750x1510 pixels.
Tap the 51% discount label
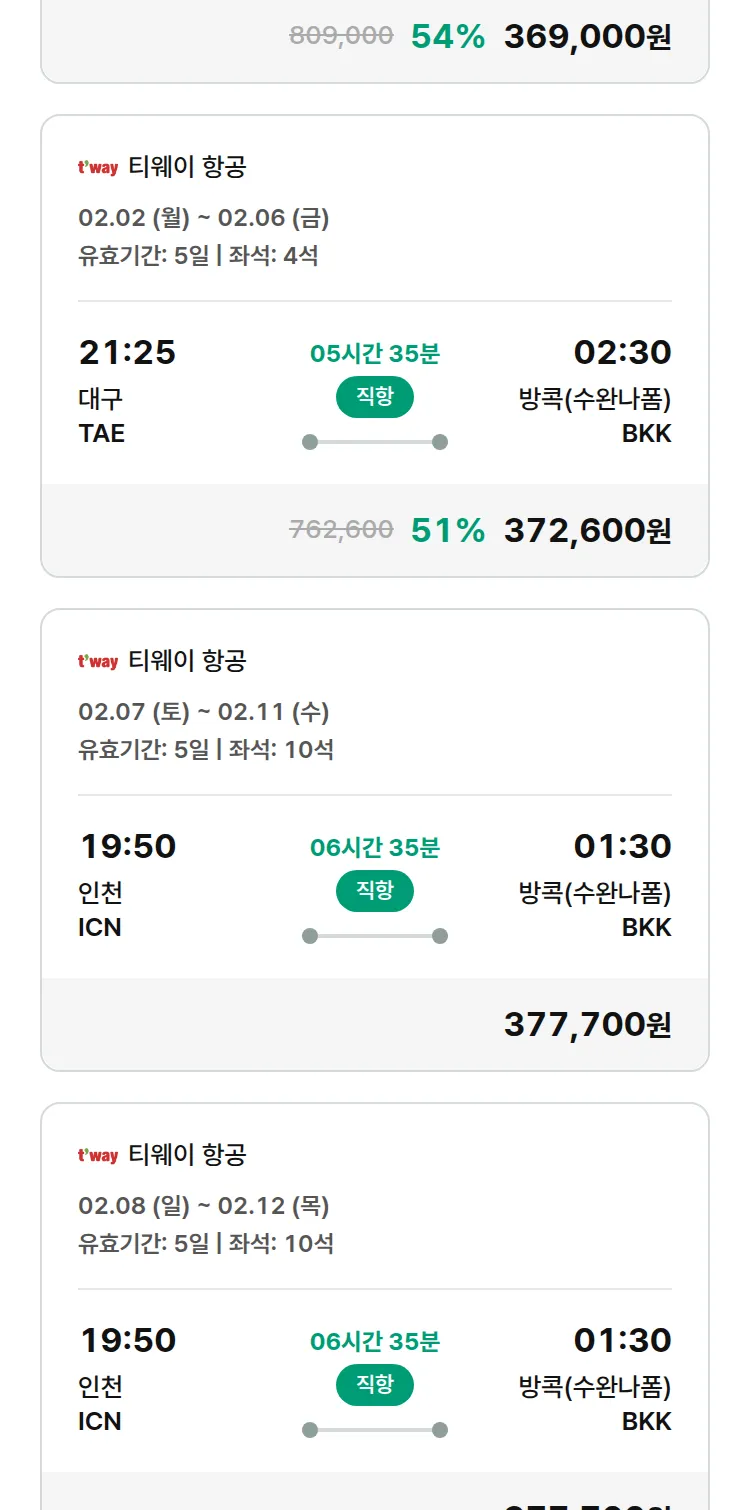tap(448, 530)
